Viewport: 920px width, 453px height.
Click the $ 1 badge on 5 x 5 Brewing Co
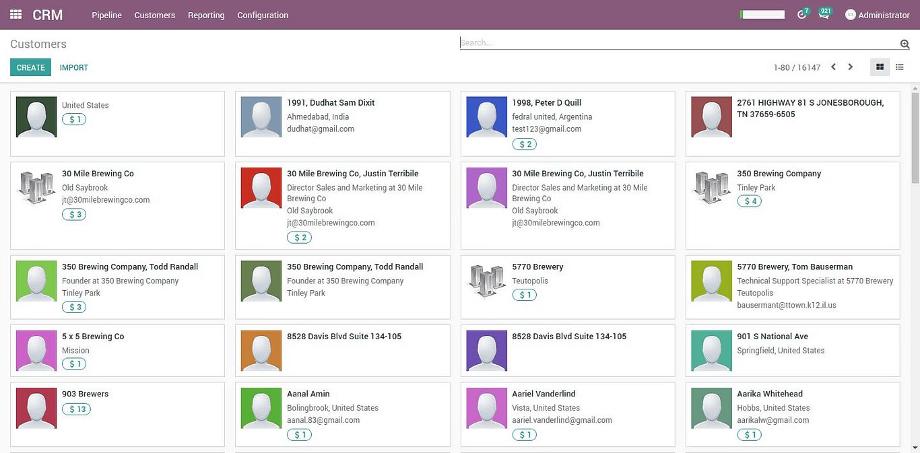click(x=74, y=364)
